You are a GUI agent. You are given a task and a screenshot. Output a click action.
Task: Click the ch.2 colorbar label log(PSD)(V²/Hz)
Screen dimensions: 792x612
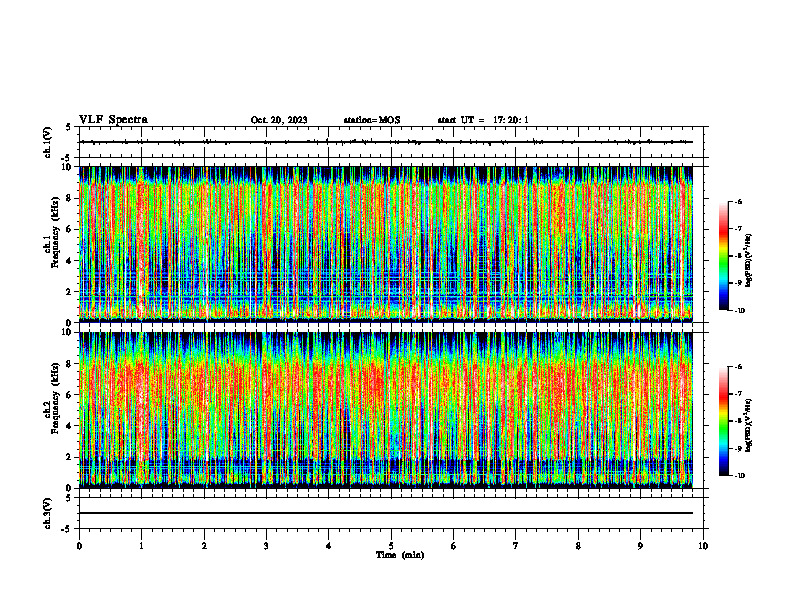click(x=749, y=425)
